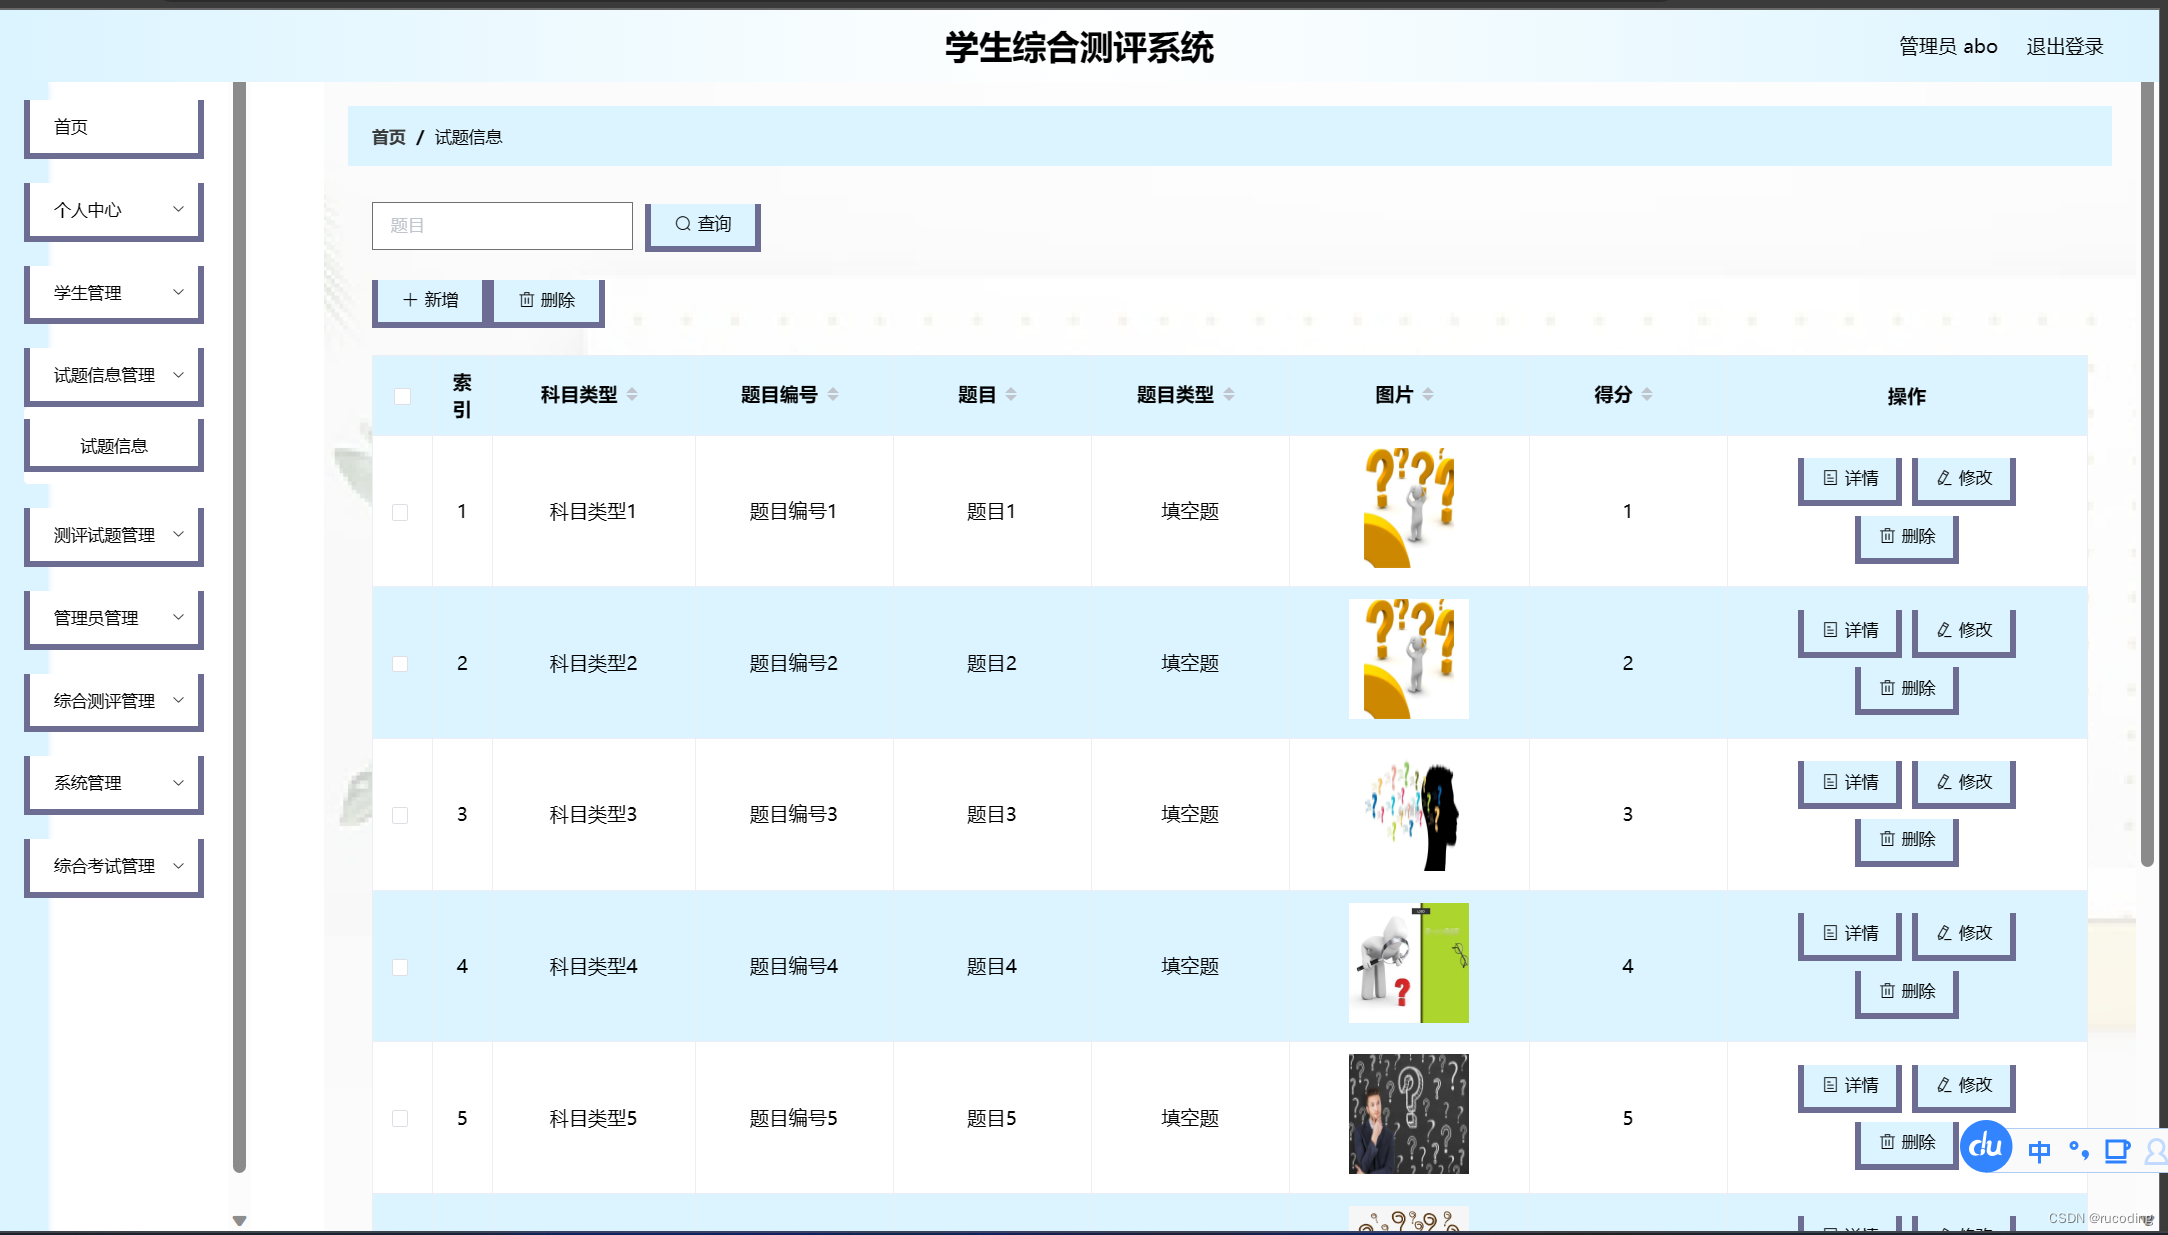The height and width of the screenshot is (1235, 2168).
Task: Expand the 个人中心 sidebar menu
Action: click(x=115, y=210)
